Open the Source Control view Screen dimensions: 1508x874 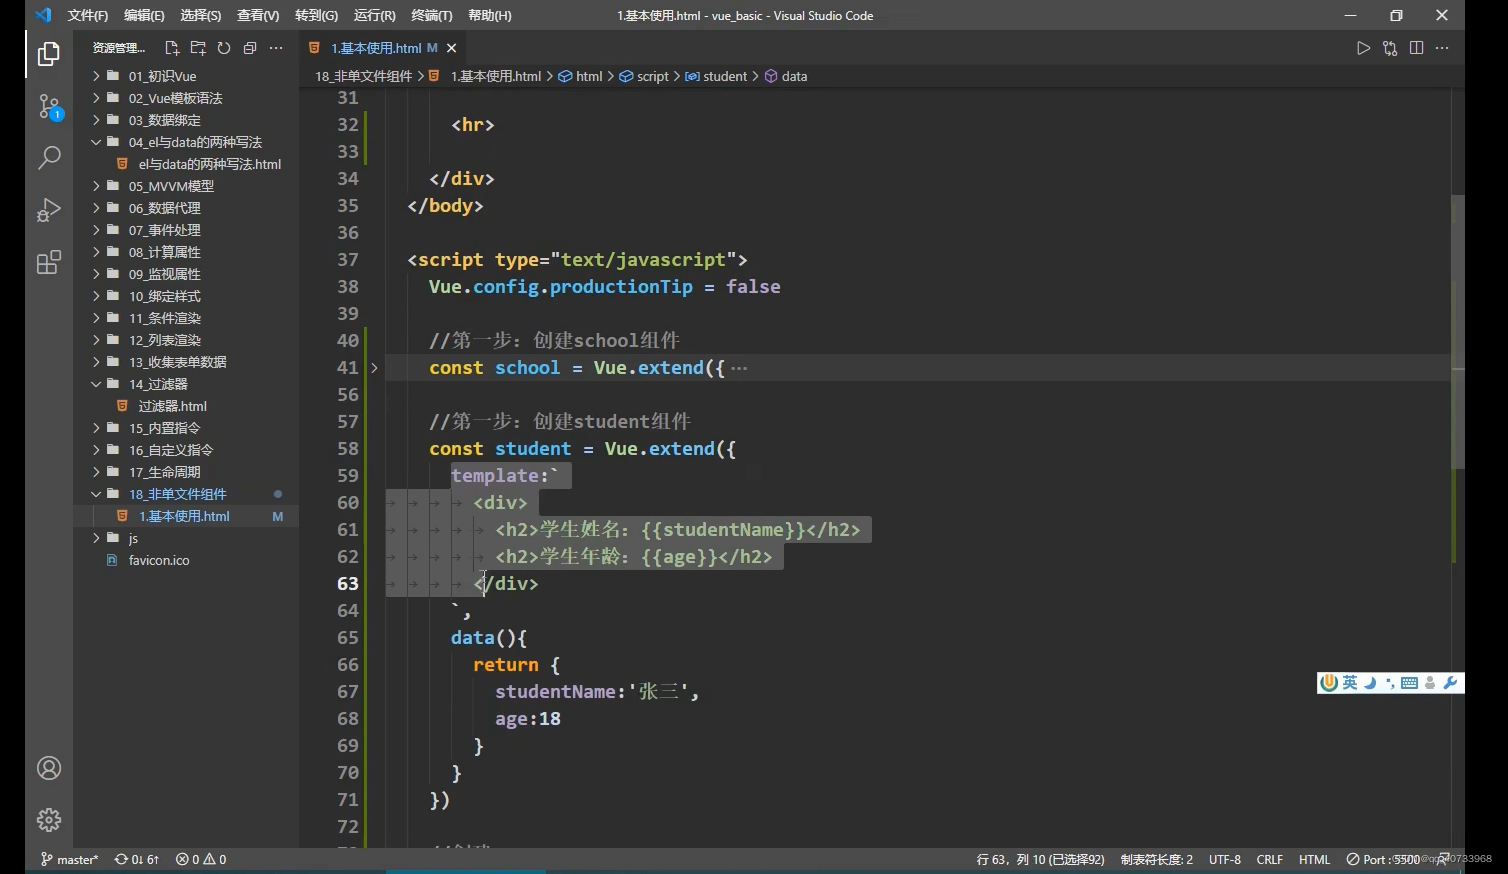tap(48, 106)
